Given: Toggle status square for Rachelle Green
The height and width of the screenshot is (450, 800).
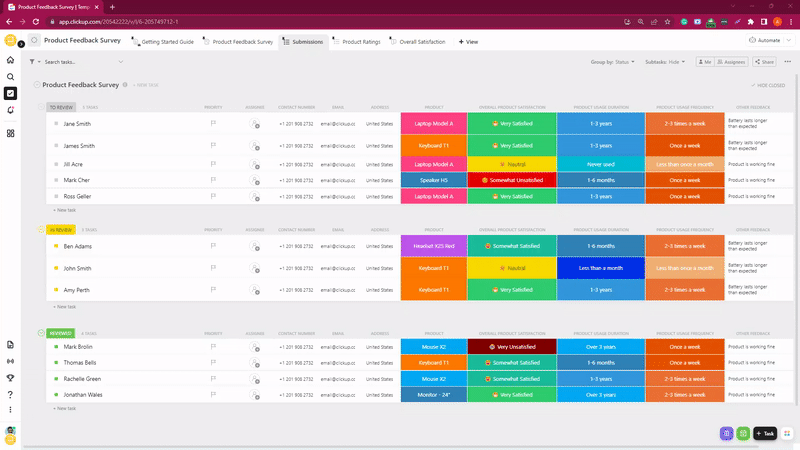Looking at the screenshot, I should click(x=56, y=379).
